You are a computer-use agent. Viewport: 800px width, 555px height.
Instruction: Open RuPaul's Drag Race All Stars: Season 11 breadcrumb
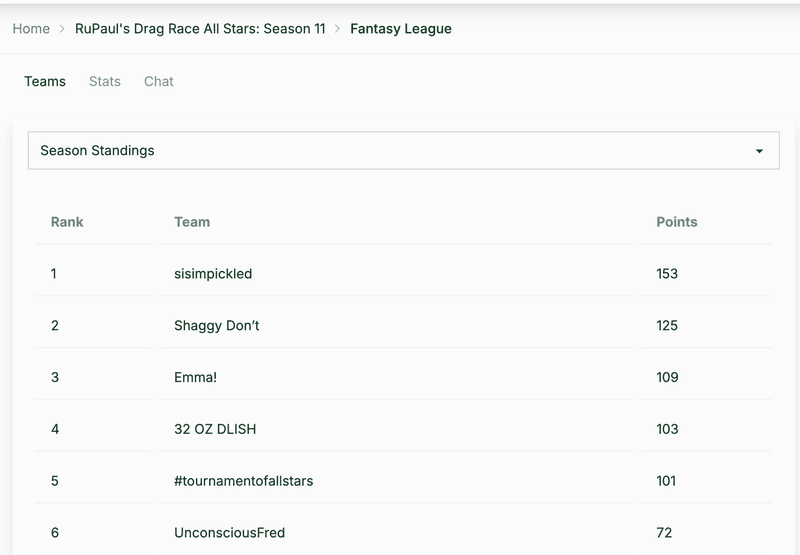coord(200,29)
